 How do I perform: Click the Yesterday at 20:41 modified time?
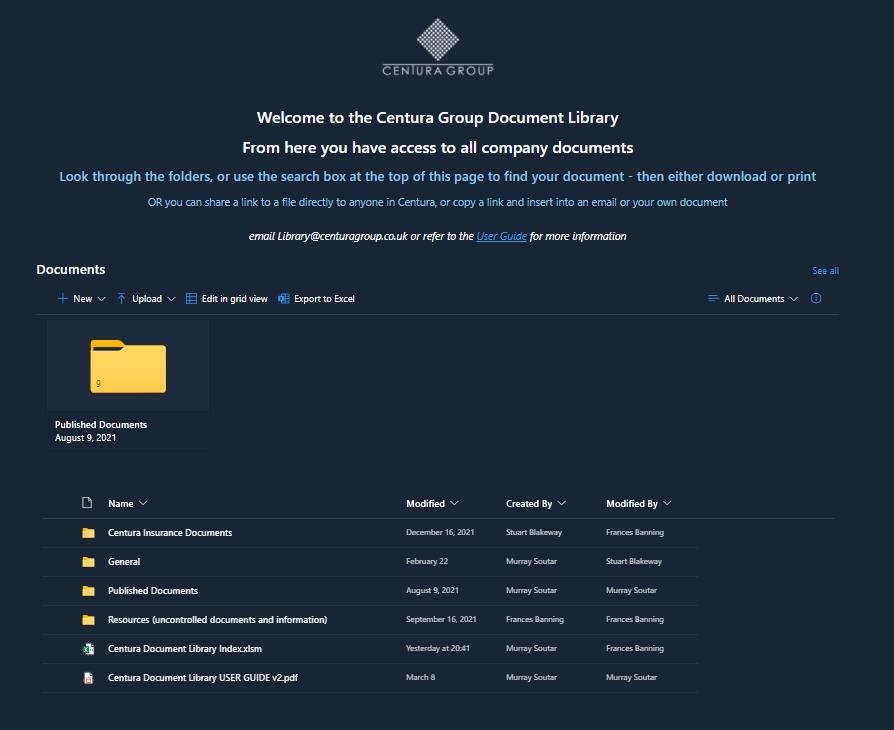[438, 648]
